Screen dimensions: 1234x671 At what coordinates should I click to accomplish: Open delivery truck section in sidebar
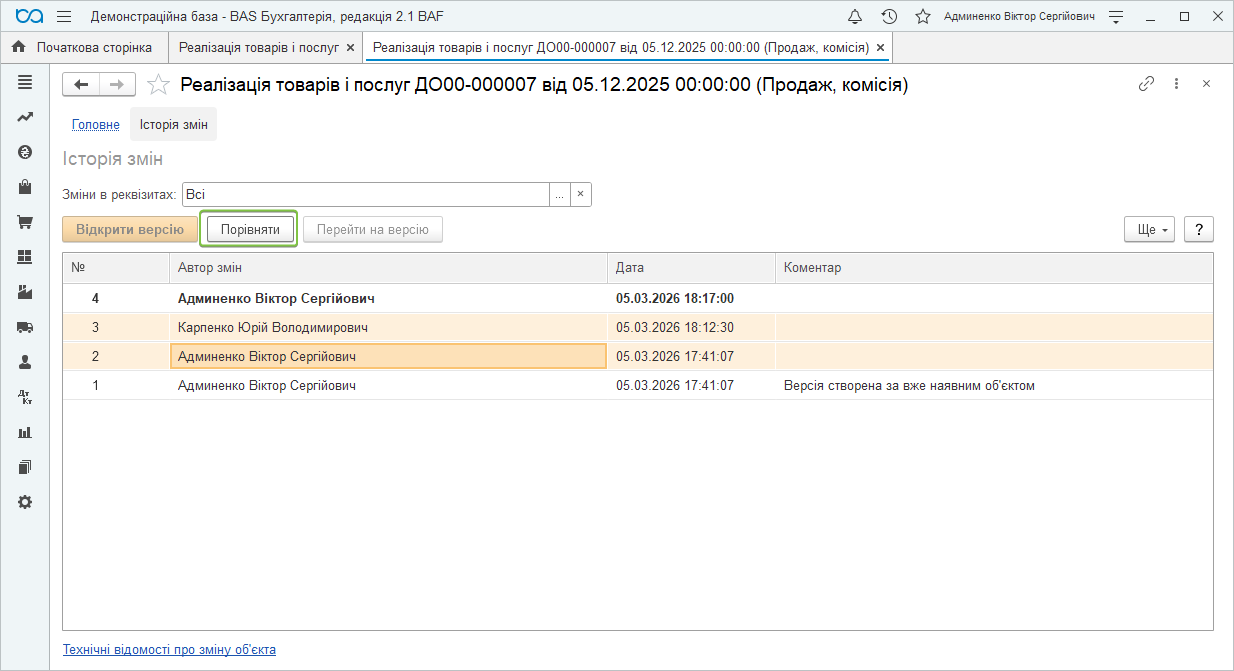(25, 327)
